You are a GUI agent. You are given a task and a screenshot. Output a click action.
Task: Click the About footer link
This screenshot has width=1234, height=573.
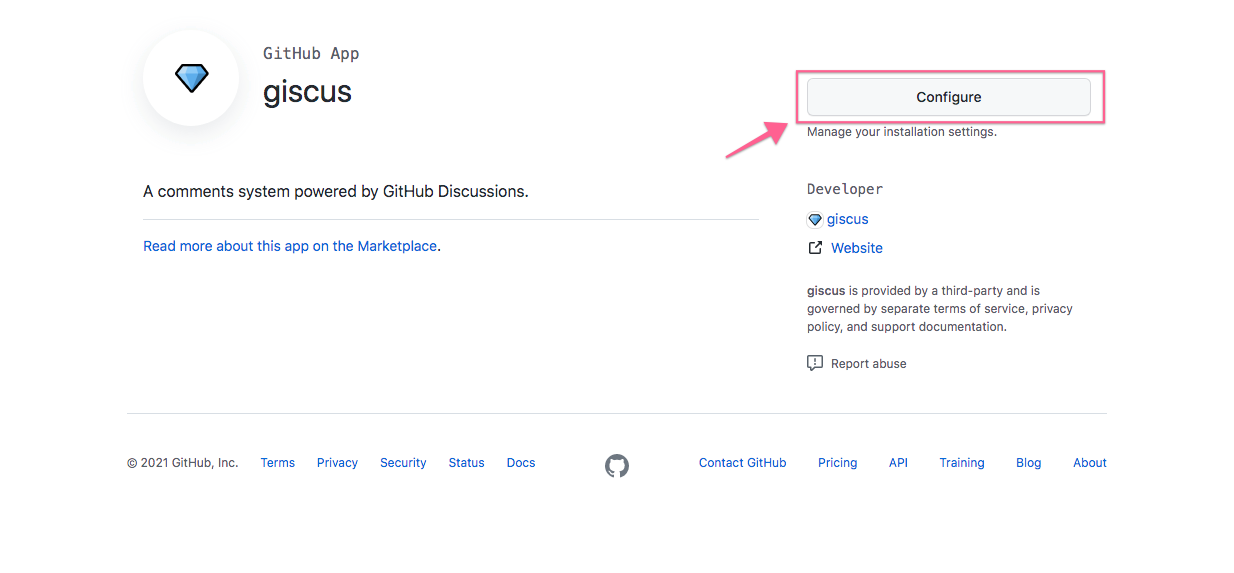coord(1090,463)
